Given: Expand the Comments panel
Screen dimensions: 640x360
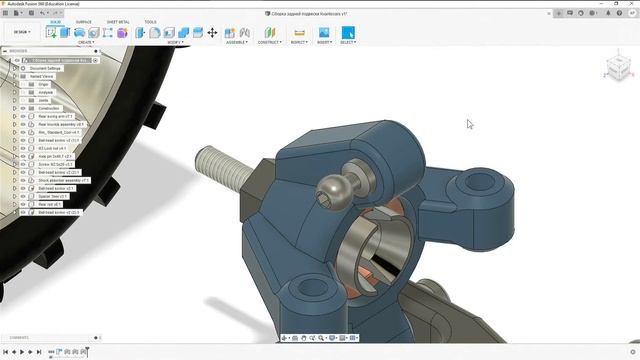Looking at the screenshot, I should click(x=96, y=338).
